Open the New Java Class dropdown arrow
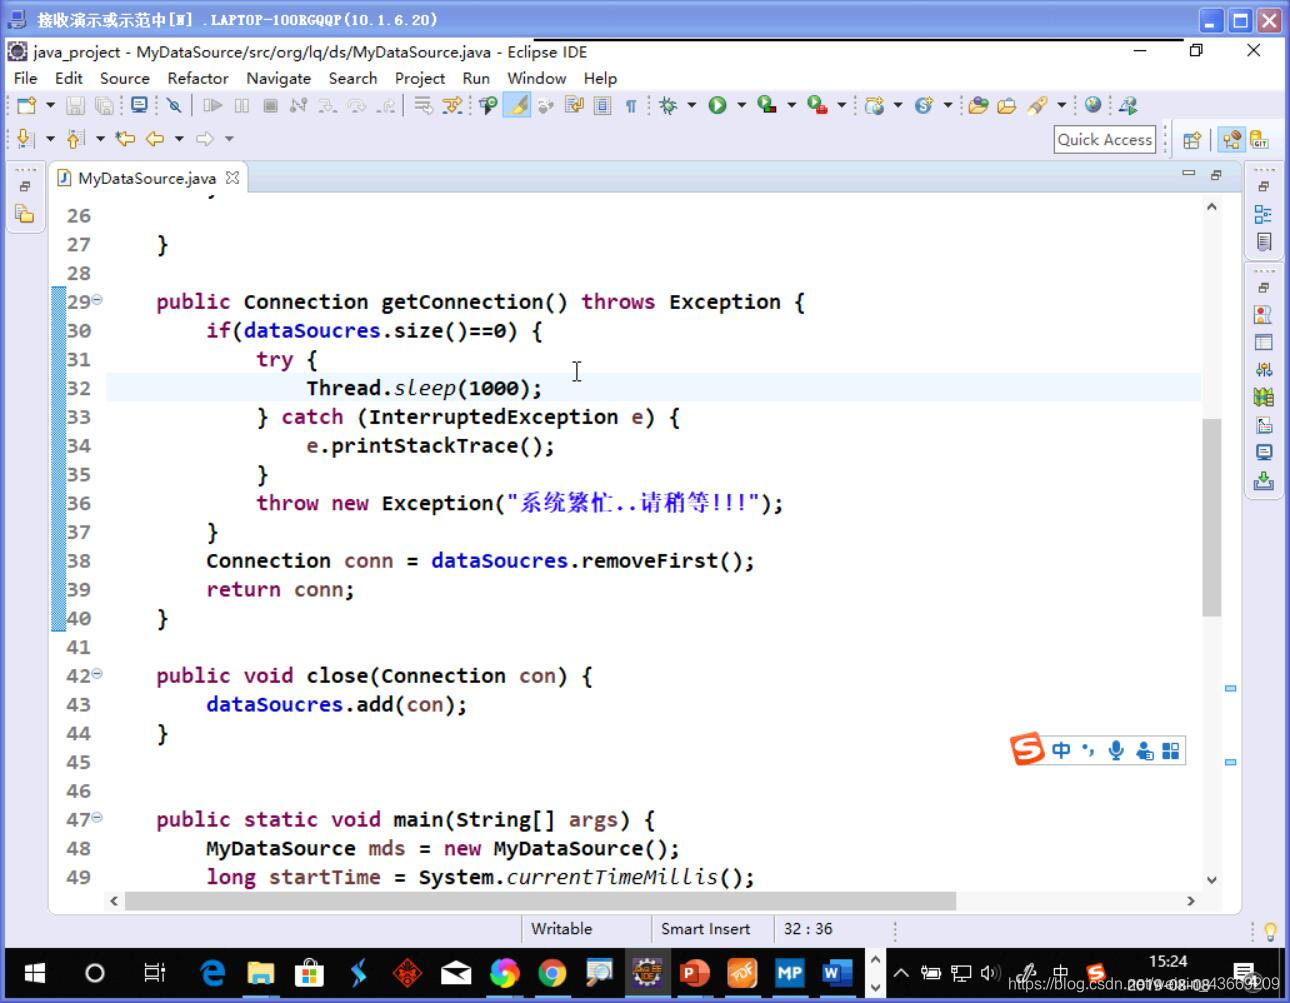 [x=947, y=105]
